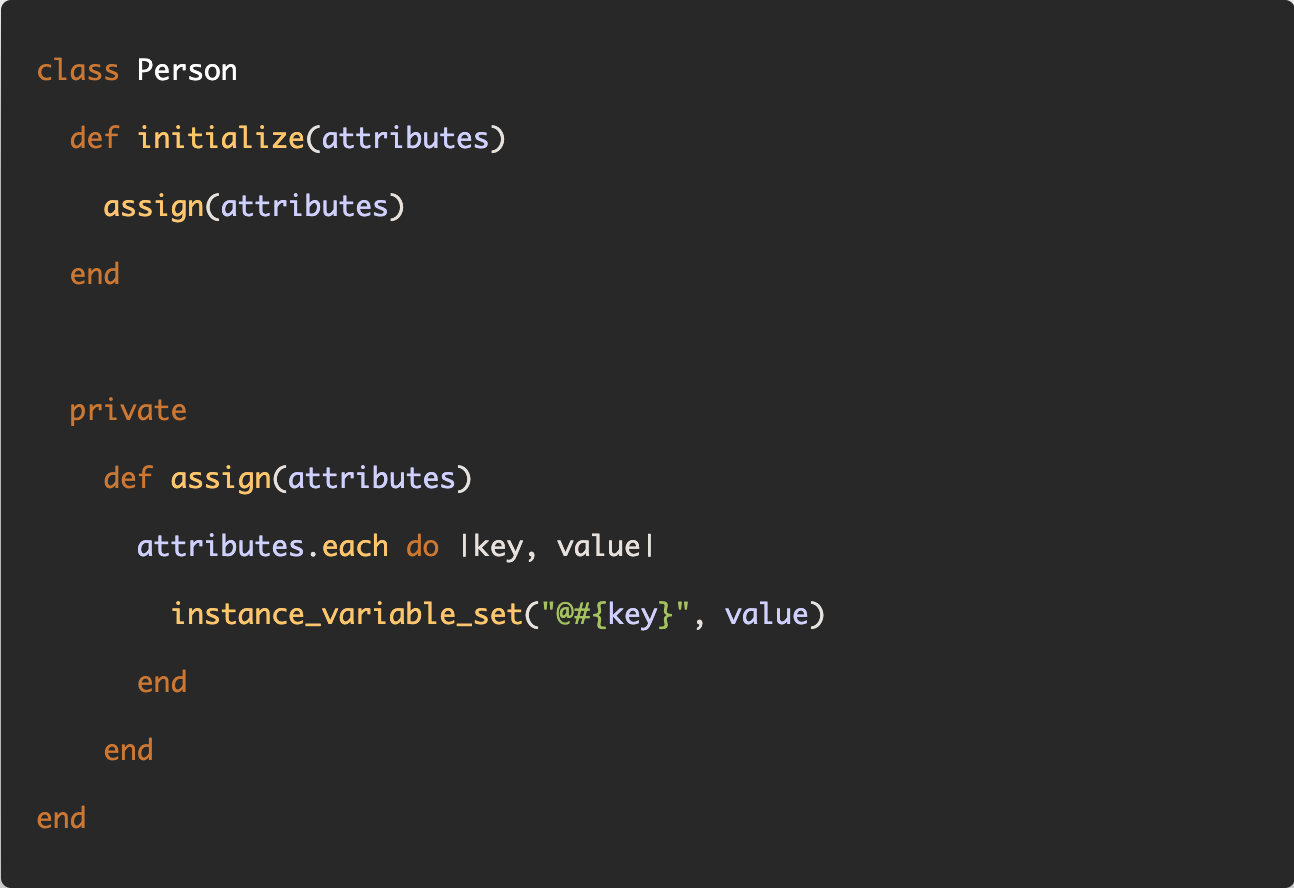Click attributes parameter in the assign definition
Image resolution: width=1294 pixels, height=888 pixels.
[x=371, y=478]
